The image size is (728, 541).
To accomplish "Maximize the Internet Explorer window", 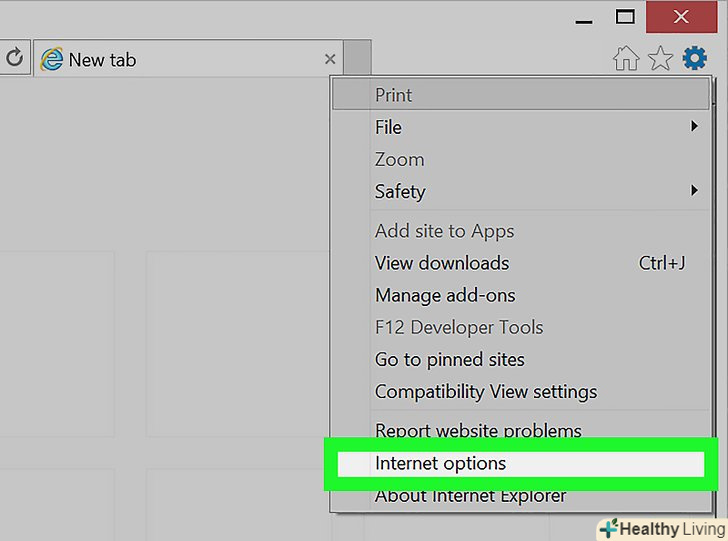I will (x=625, y=17).
